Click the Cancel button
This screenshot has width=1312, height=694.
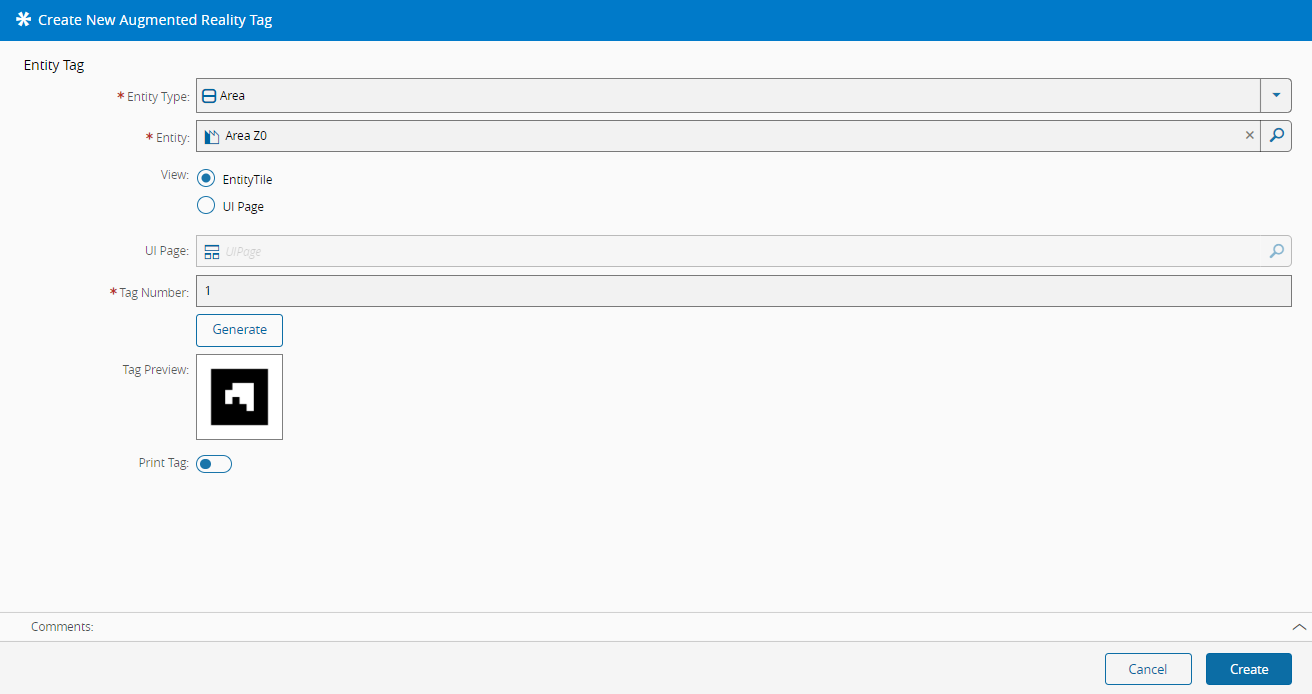pos(1148,669)
